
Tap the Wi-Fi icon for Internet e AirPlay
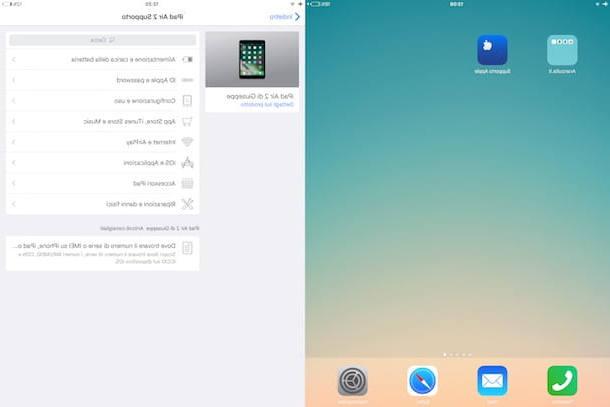click(x=187, y=142)
